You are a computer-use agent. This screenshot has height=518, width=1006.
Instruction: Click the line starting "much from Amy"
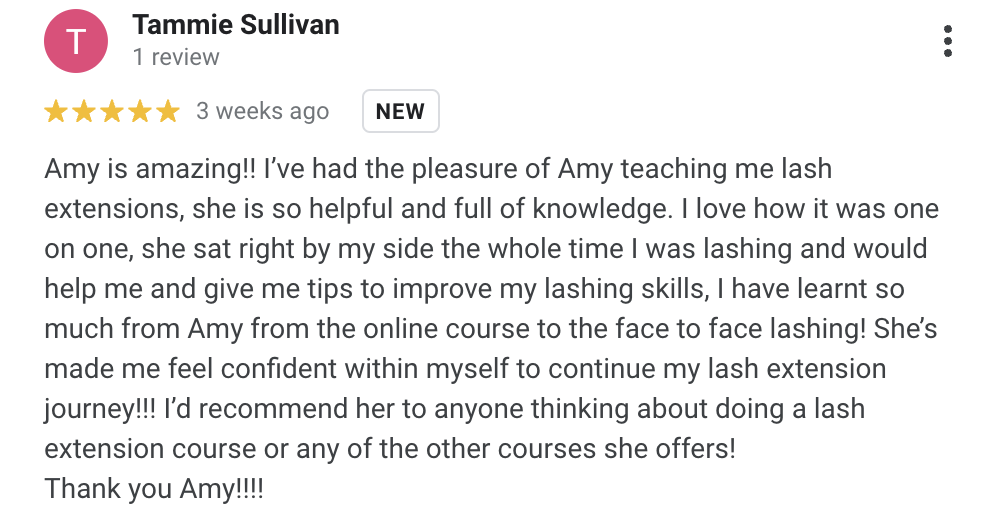point(490,329)
